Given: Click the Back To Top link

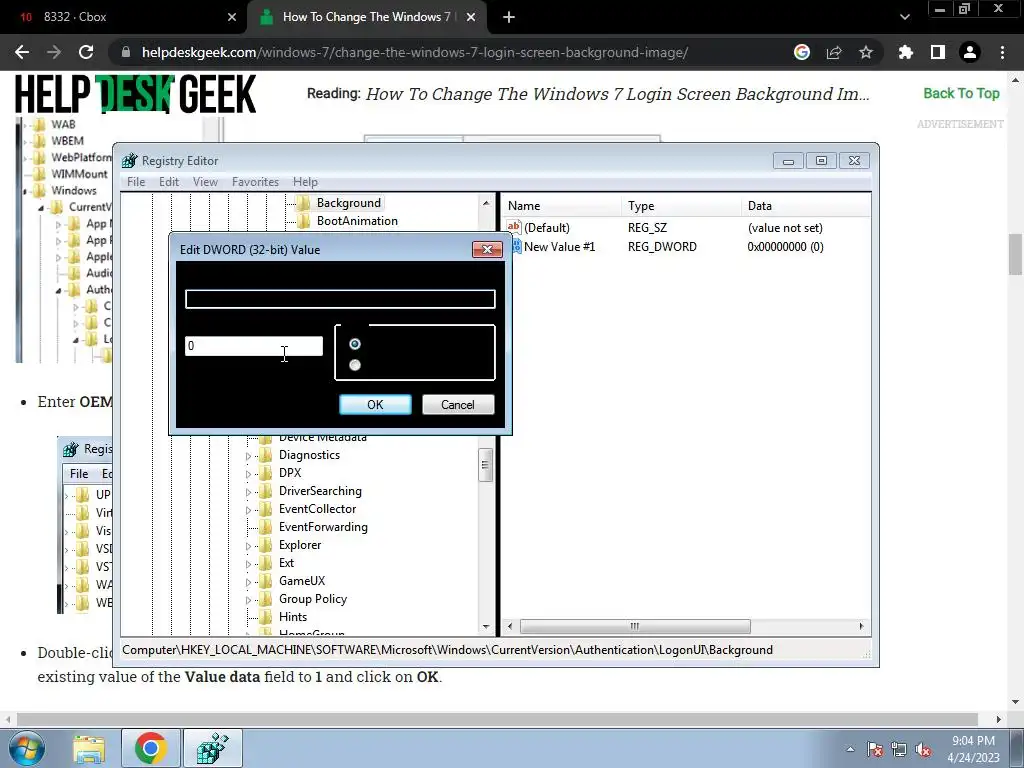Looking at the screenshot, I should (961, 93).
